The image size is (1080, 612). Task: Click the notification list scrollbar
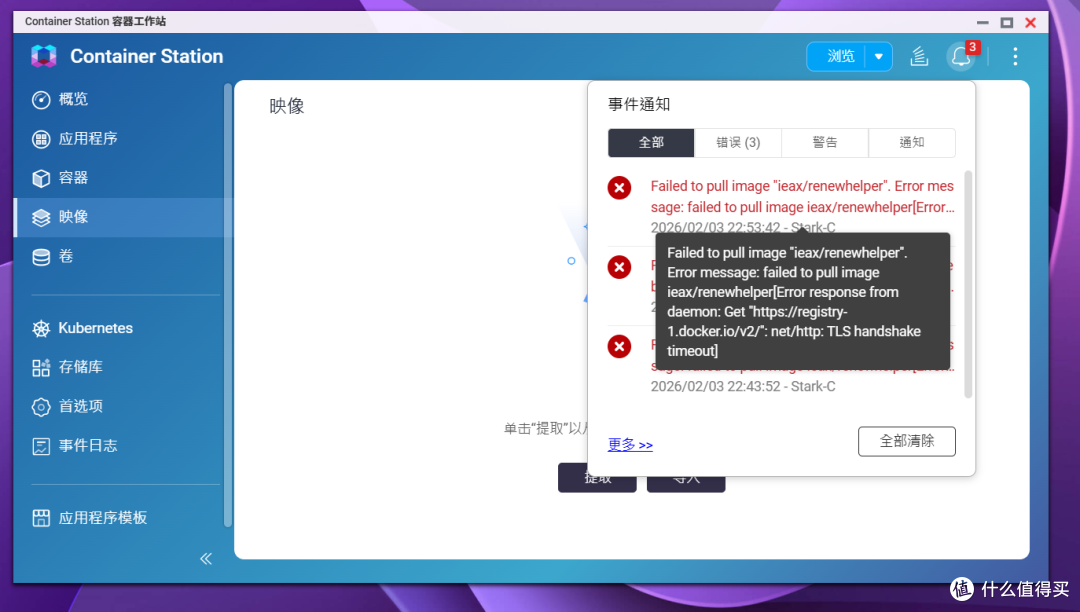click(x=968, y=284)
